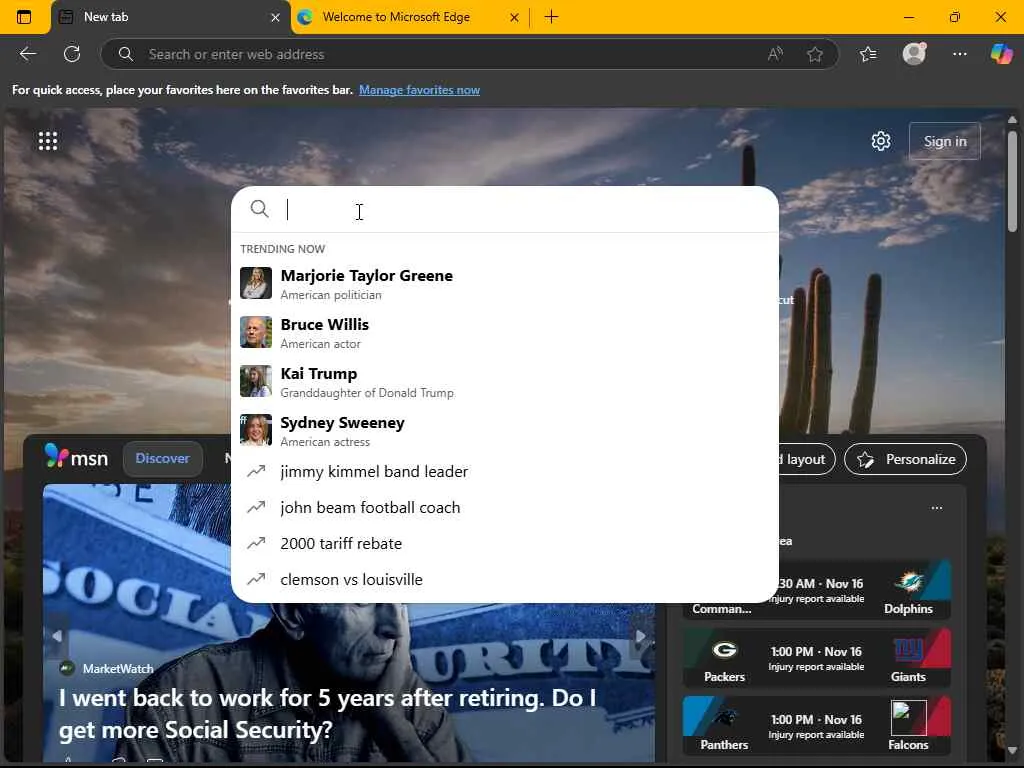Click the msn logo
The image size is (1024, 768).
(76, 456)
